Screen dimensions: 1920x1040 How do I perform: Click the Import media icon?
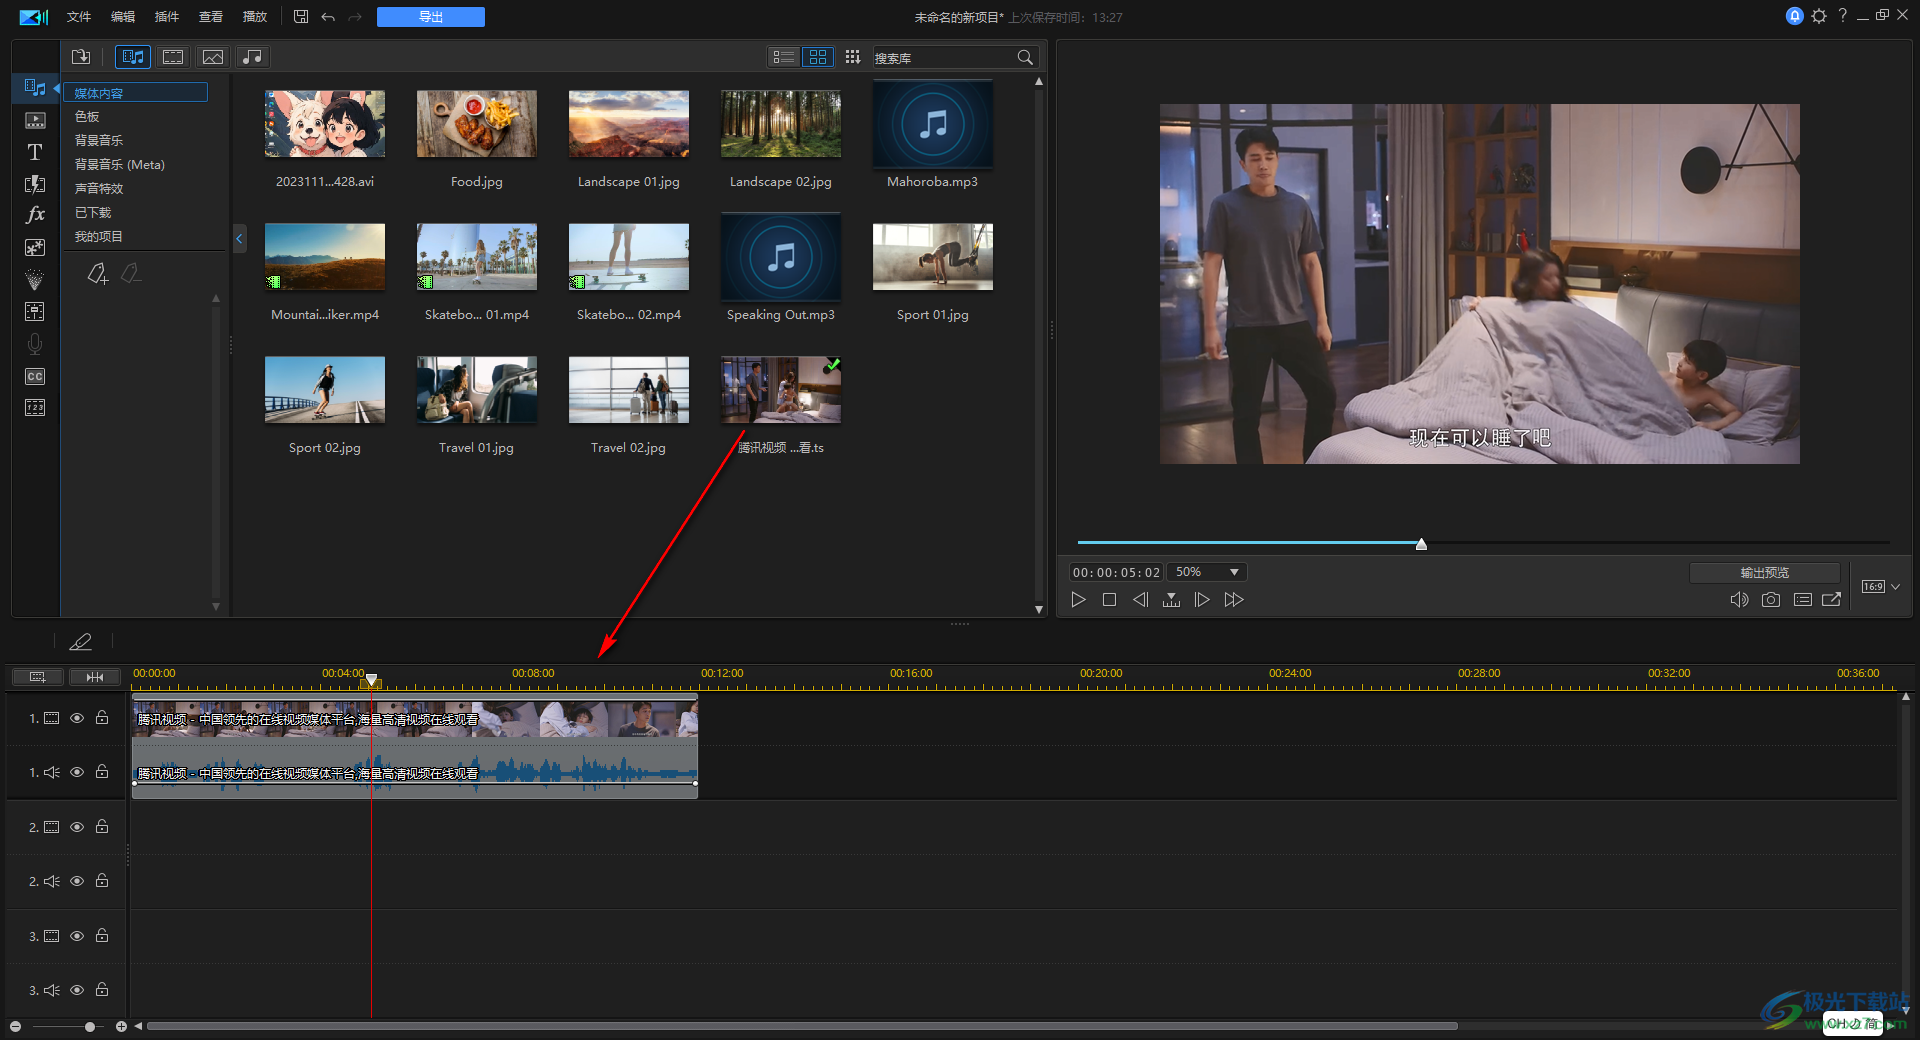[81, 57]
